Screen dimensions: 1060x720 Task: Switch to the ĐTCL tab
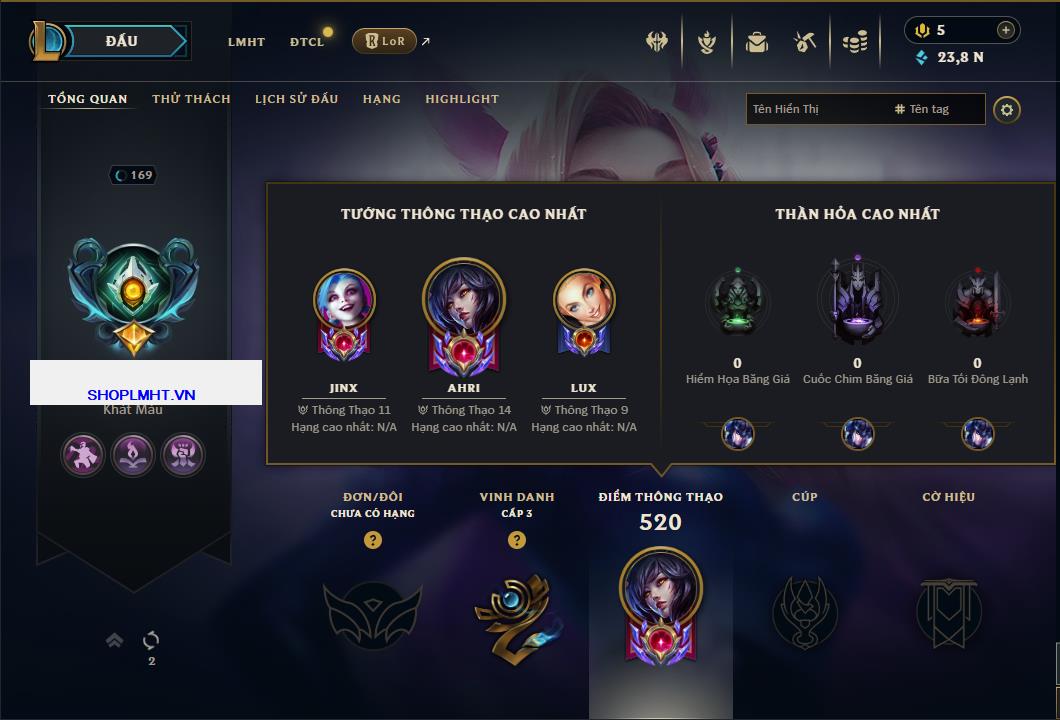coord(307,42)
